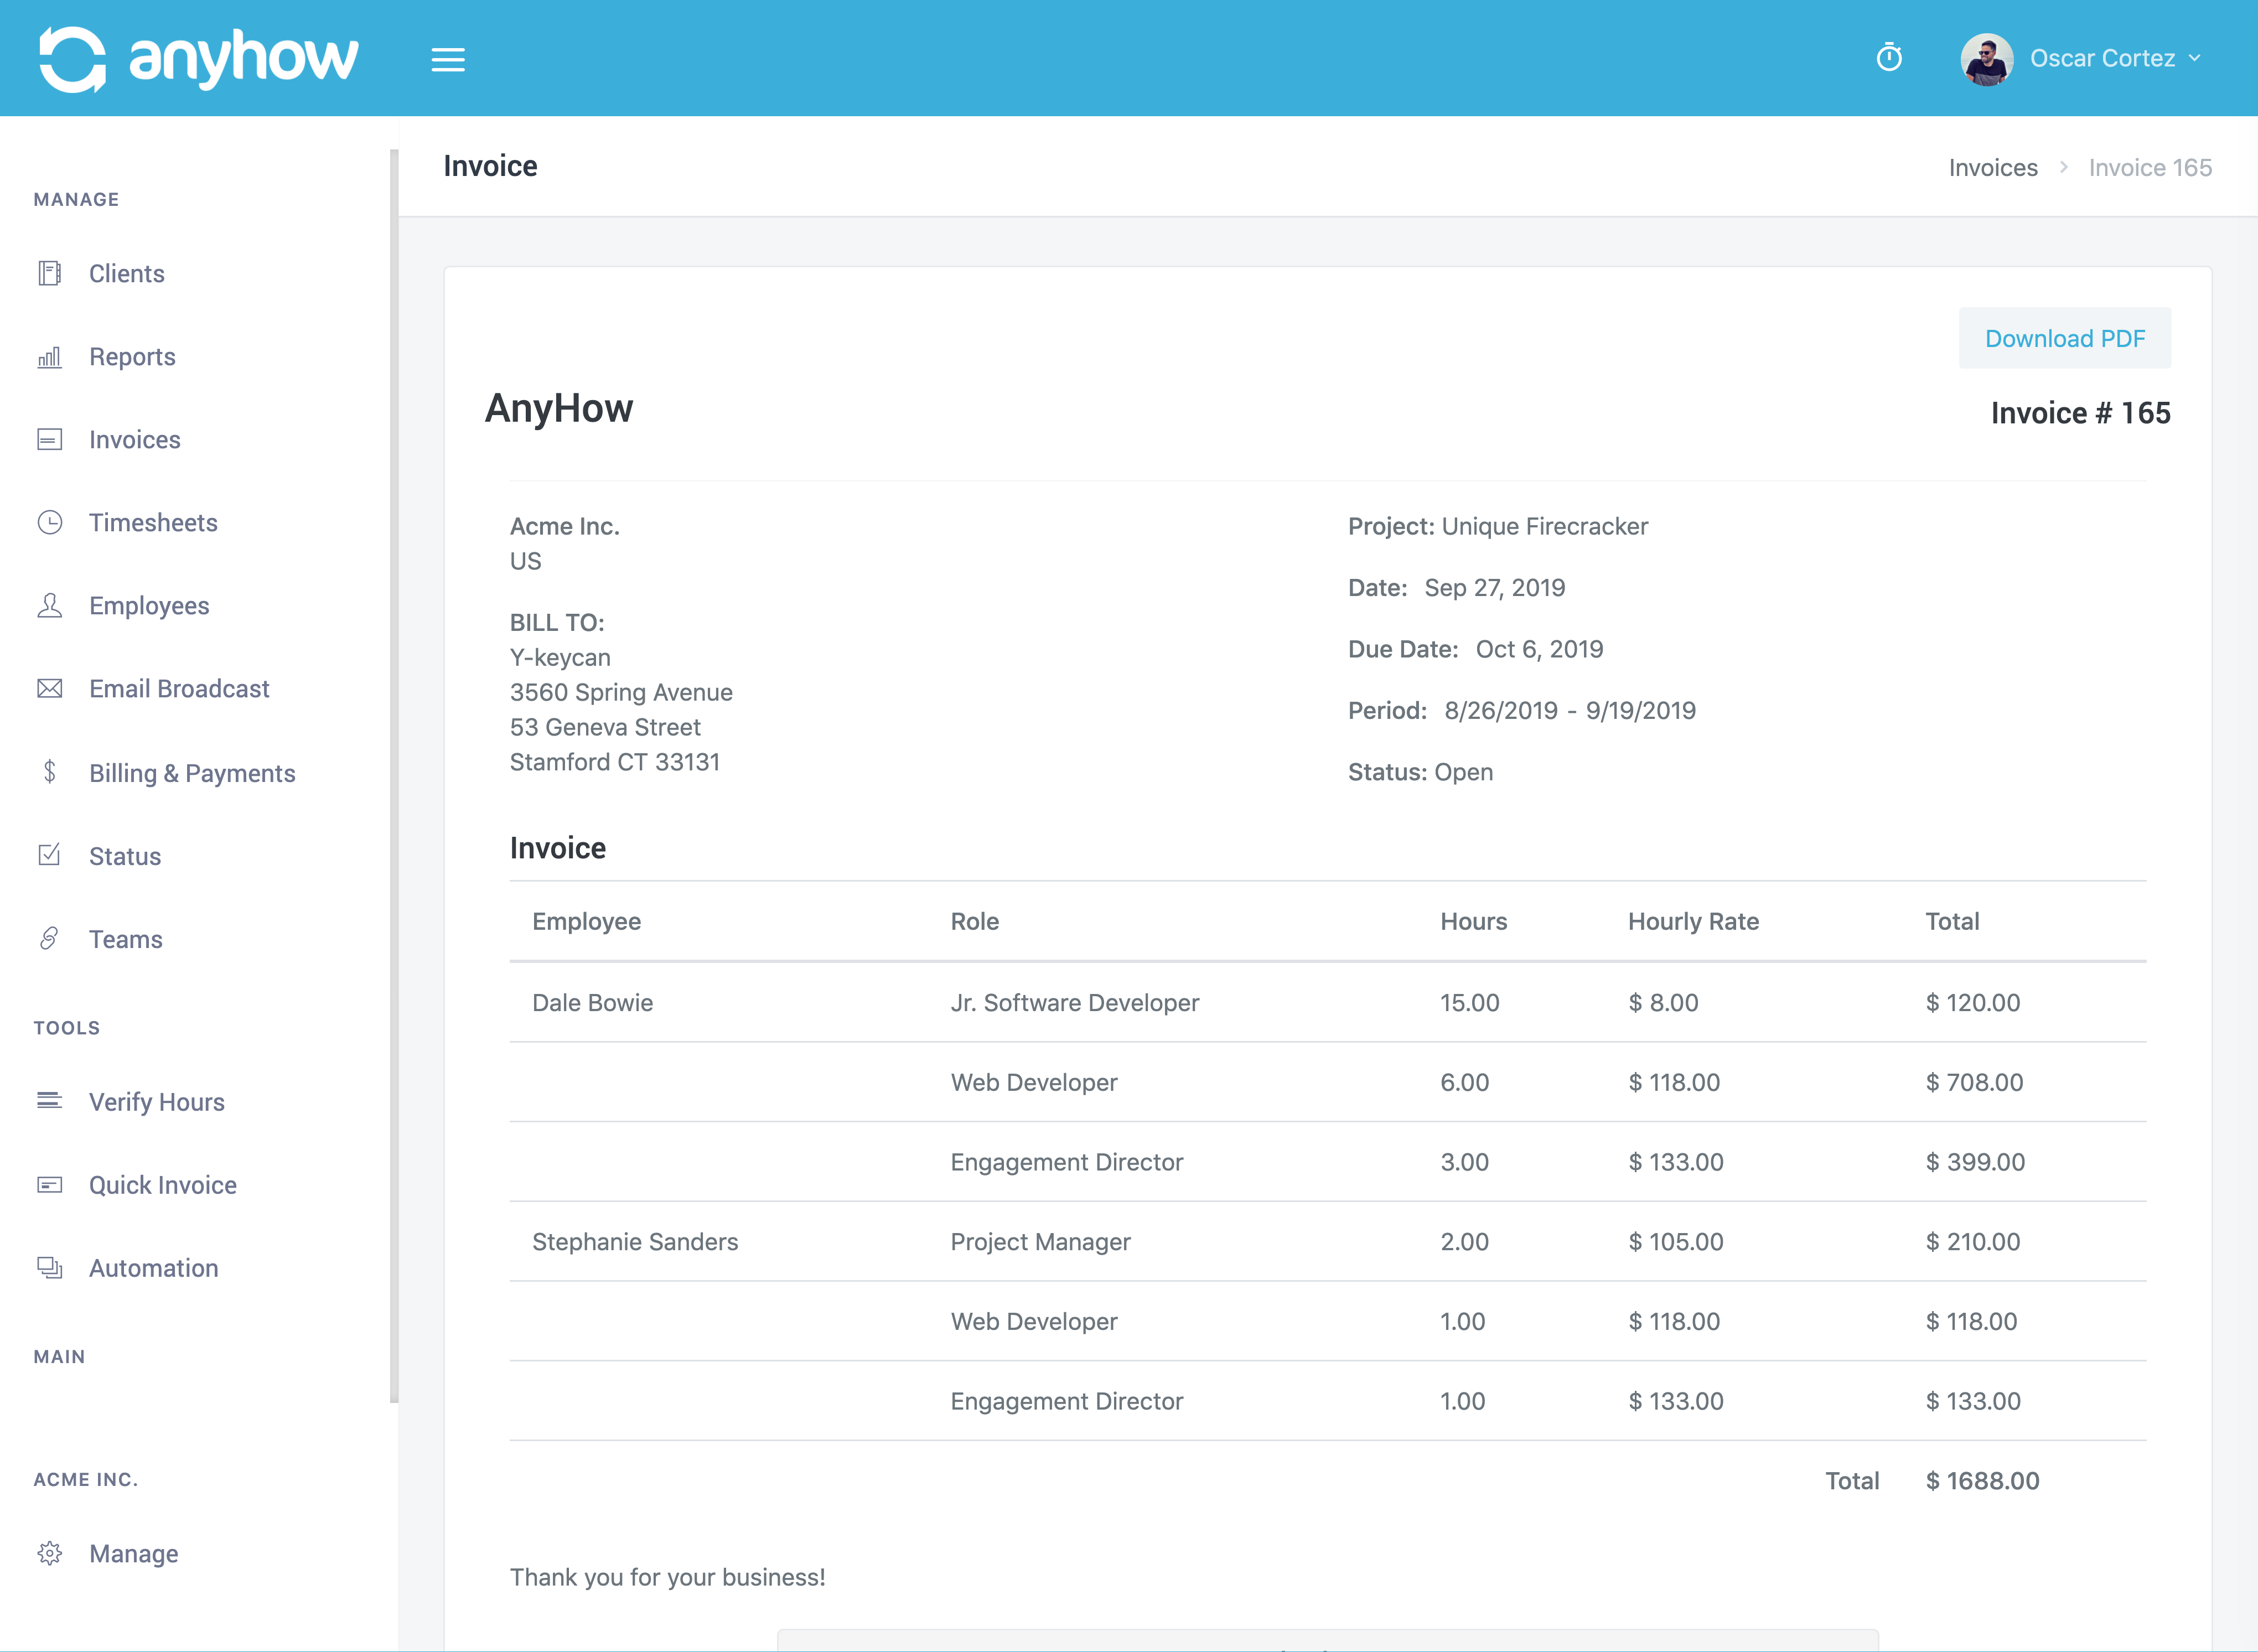Viewport: 2258px width, 1652px height.
Task: Open the Clients section icon in sidebar
Action: pos(49,273)
